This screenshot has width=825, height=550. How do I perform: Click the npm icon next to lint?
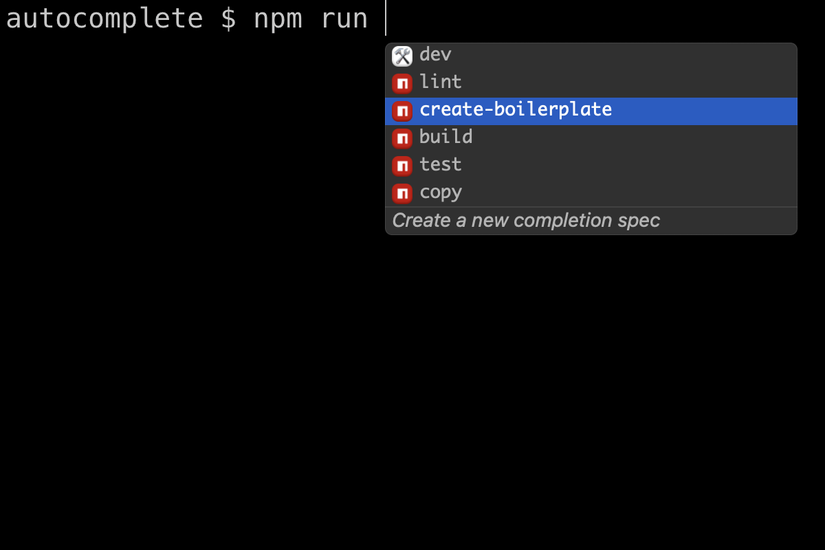pyautogui.click(x=402, y=83)
